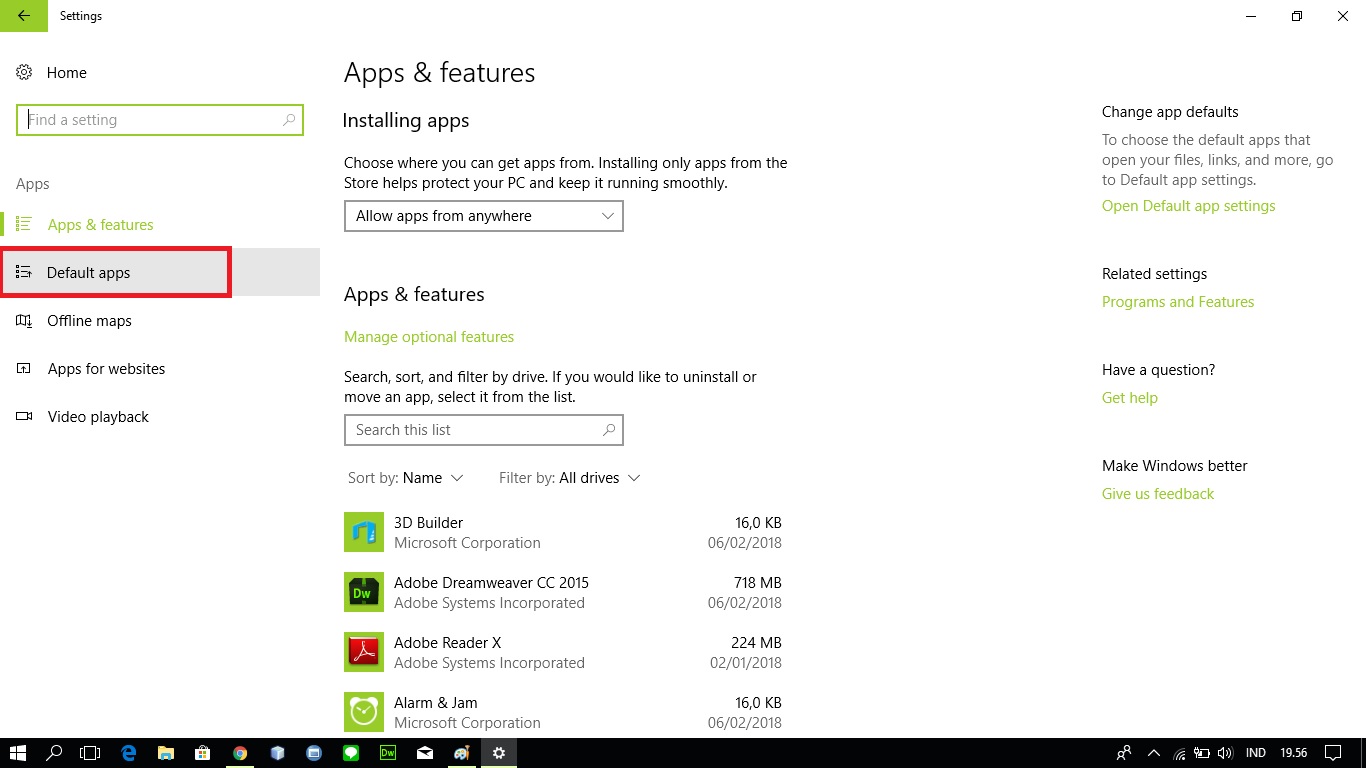Click the 'Related settings' heading
Viewport: 1366px width, 768px height.
[1154, 274]
